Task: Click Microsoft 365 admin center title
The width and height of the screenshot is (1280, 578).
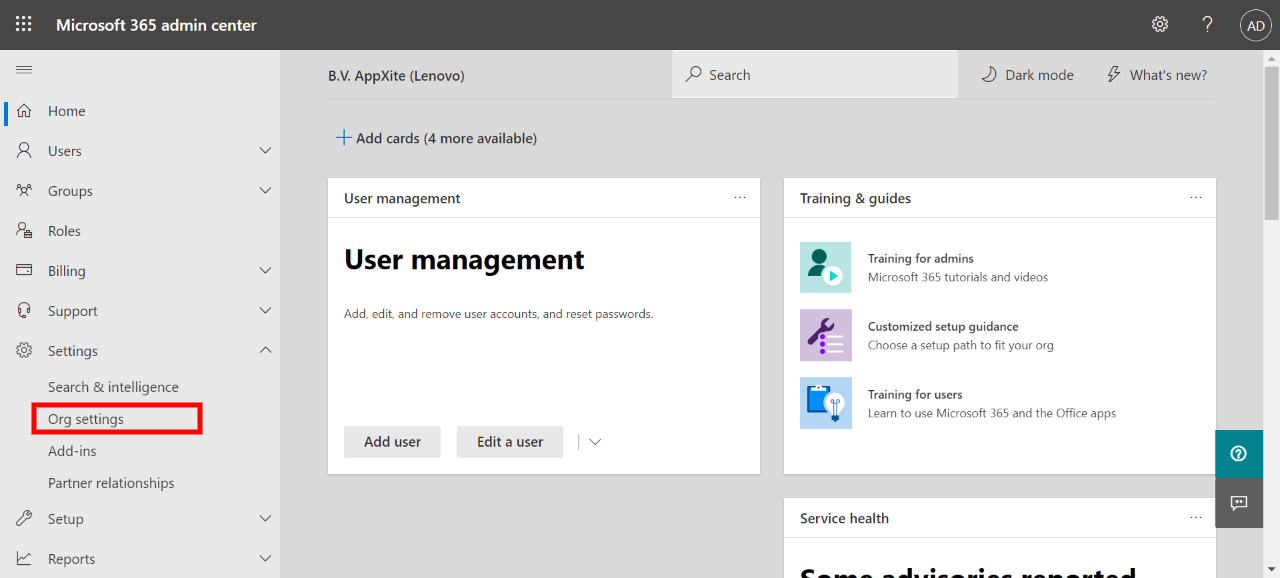Action: point(156,25)
